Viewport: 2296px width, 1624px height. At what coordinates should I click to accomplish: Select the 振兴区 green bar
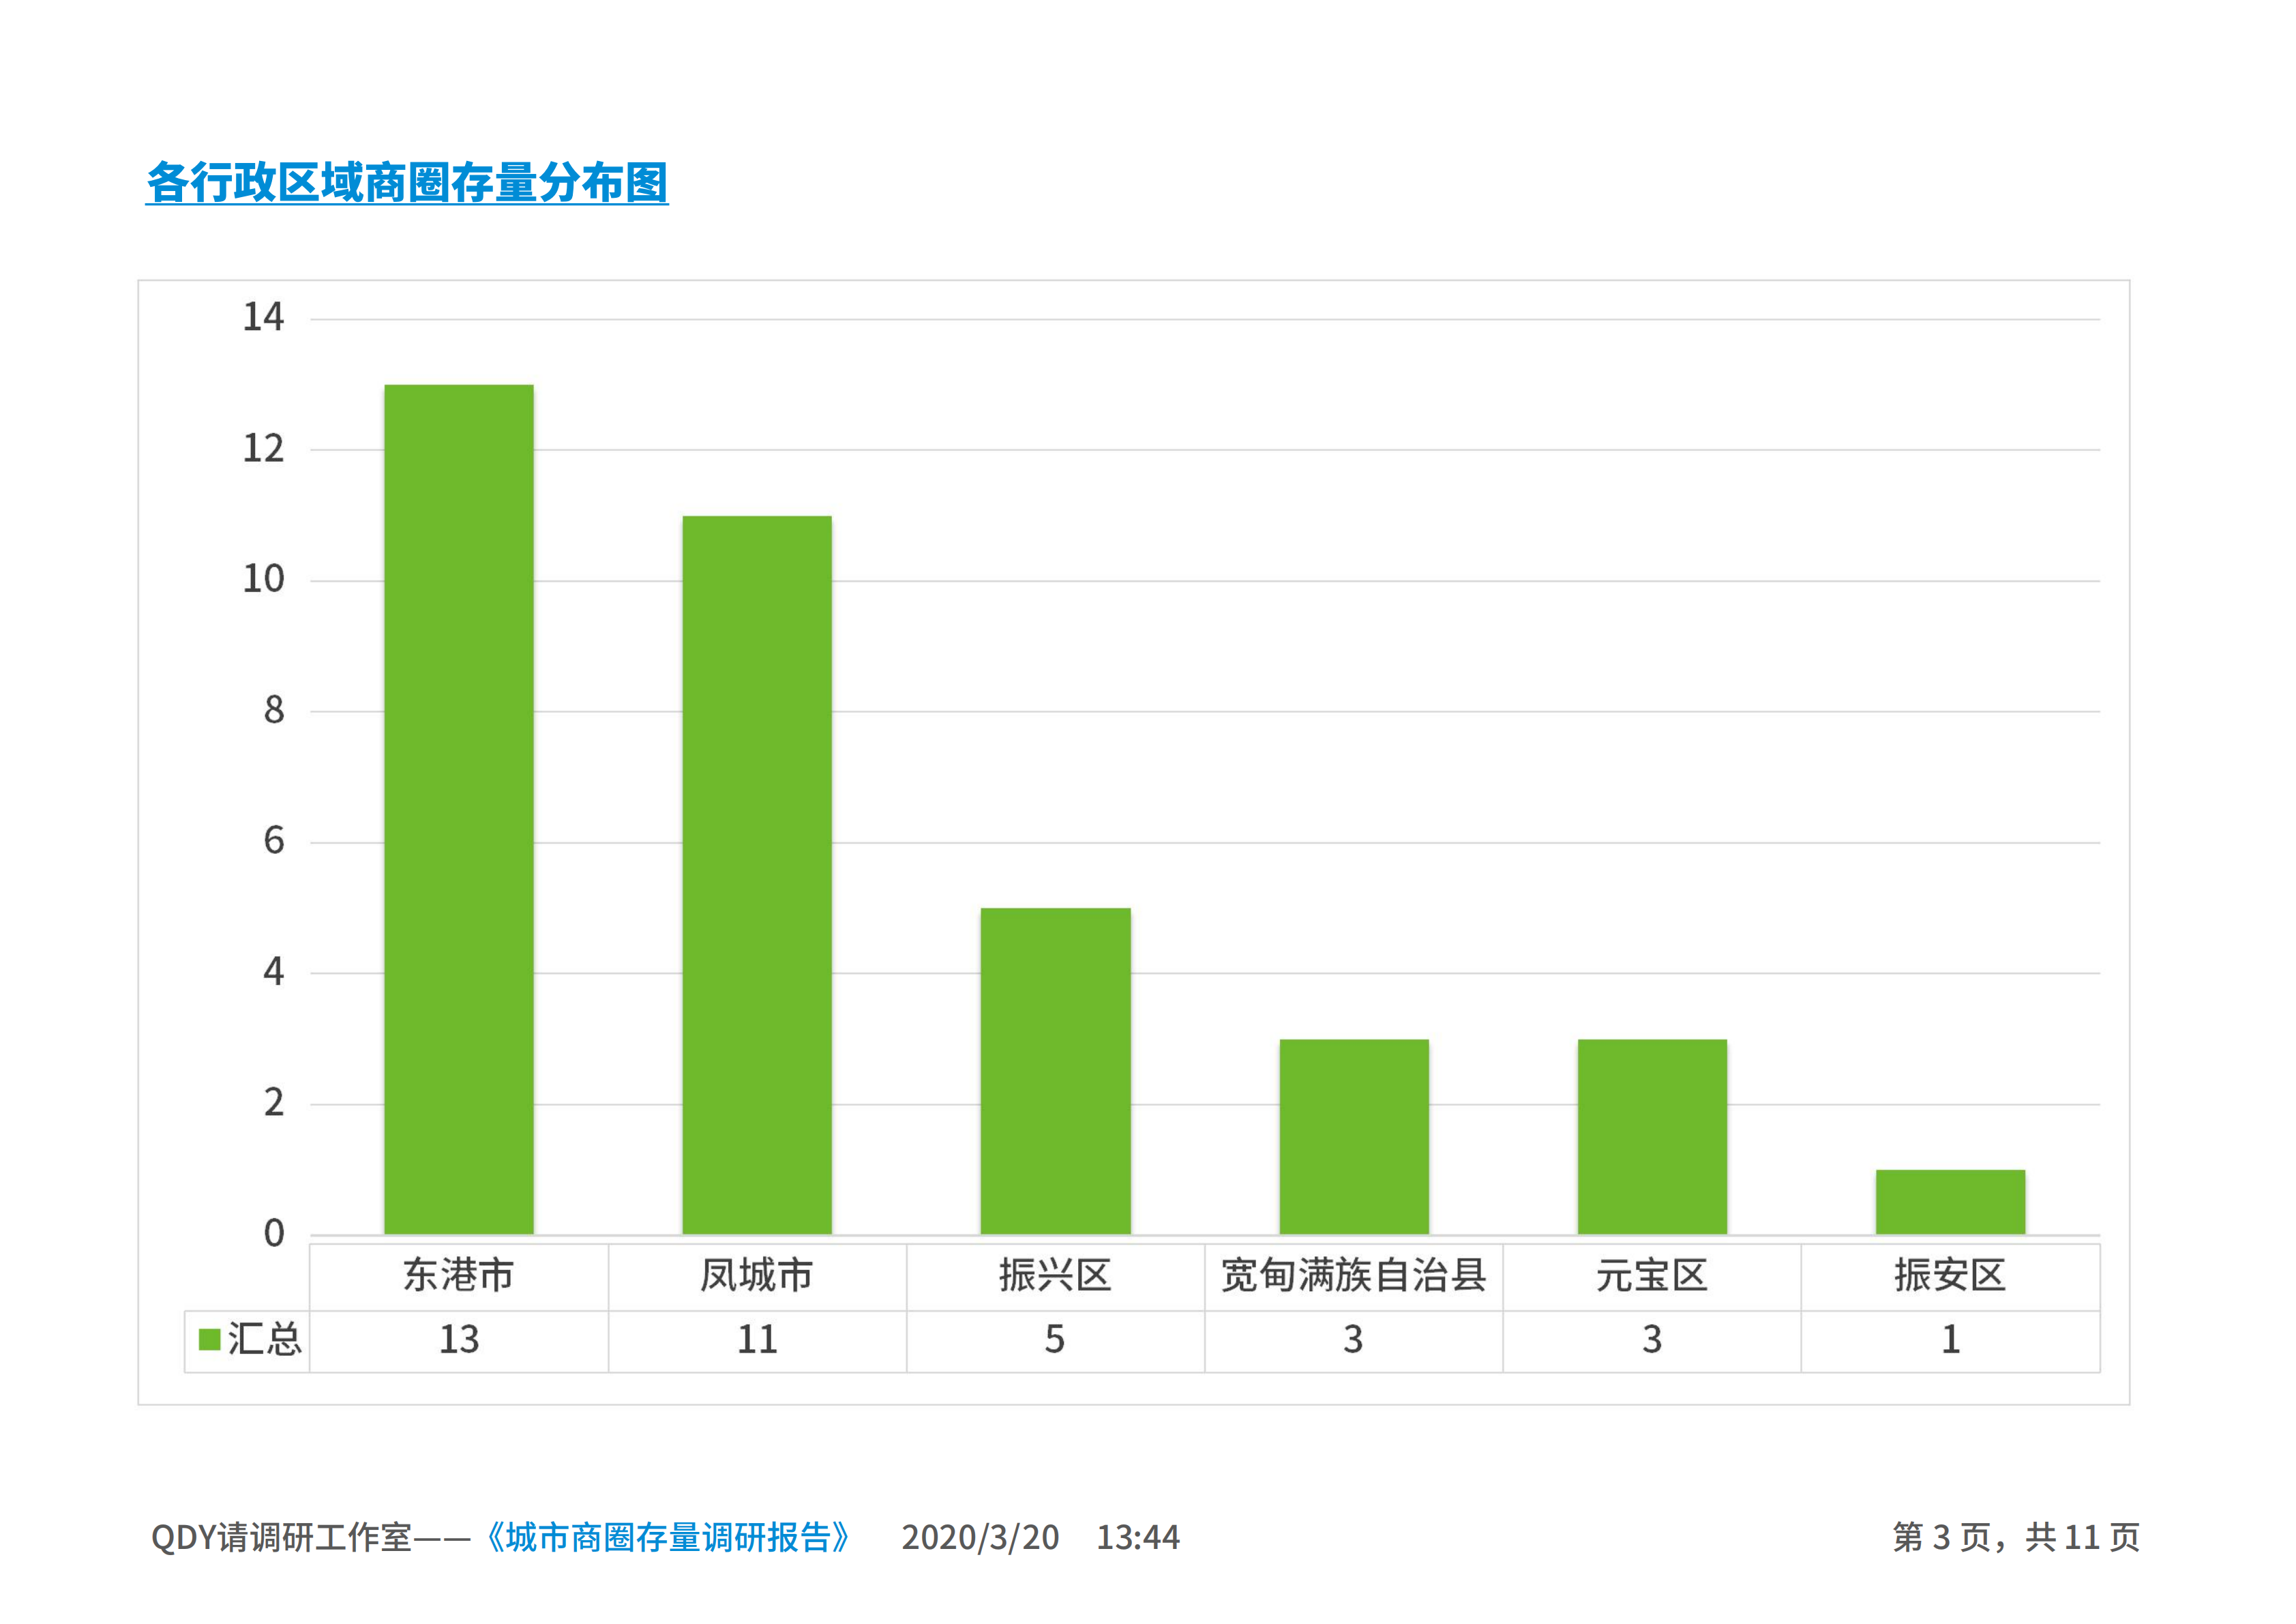pyautogui.click(x=1055, y=1071)
